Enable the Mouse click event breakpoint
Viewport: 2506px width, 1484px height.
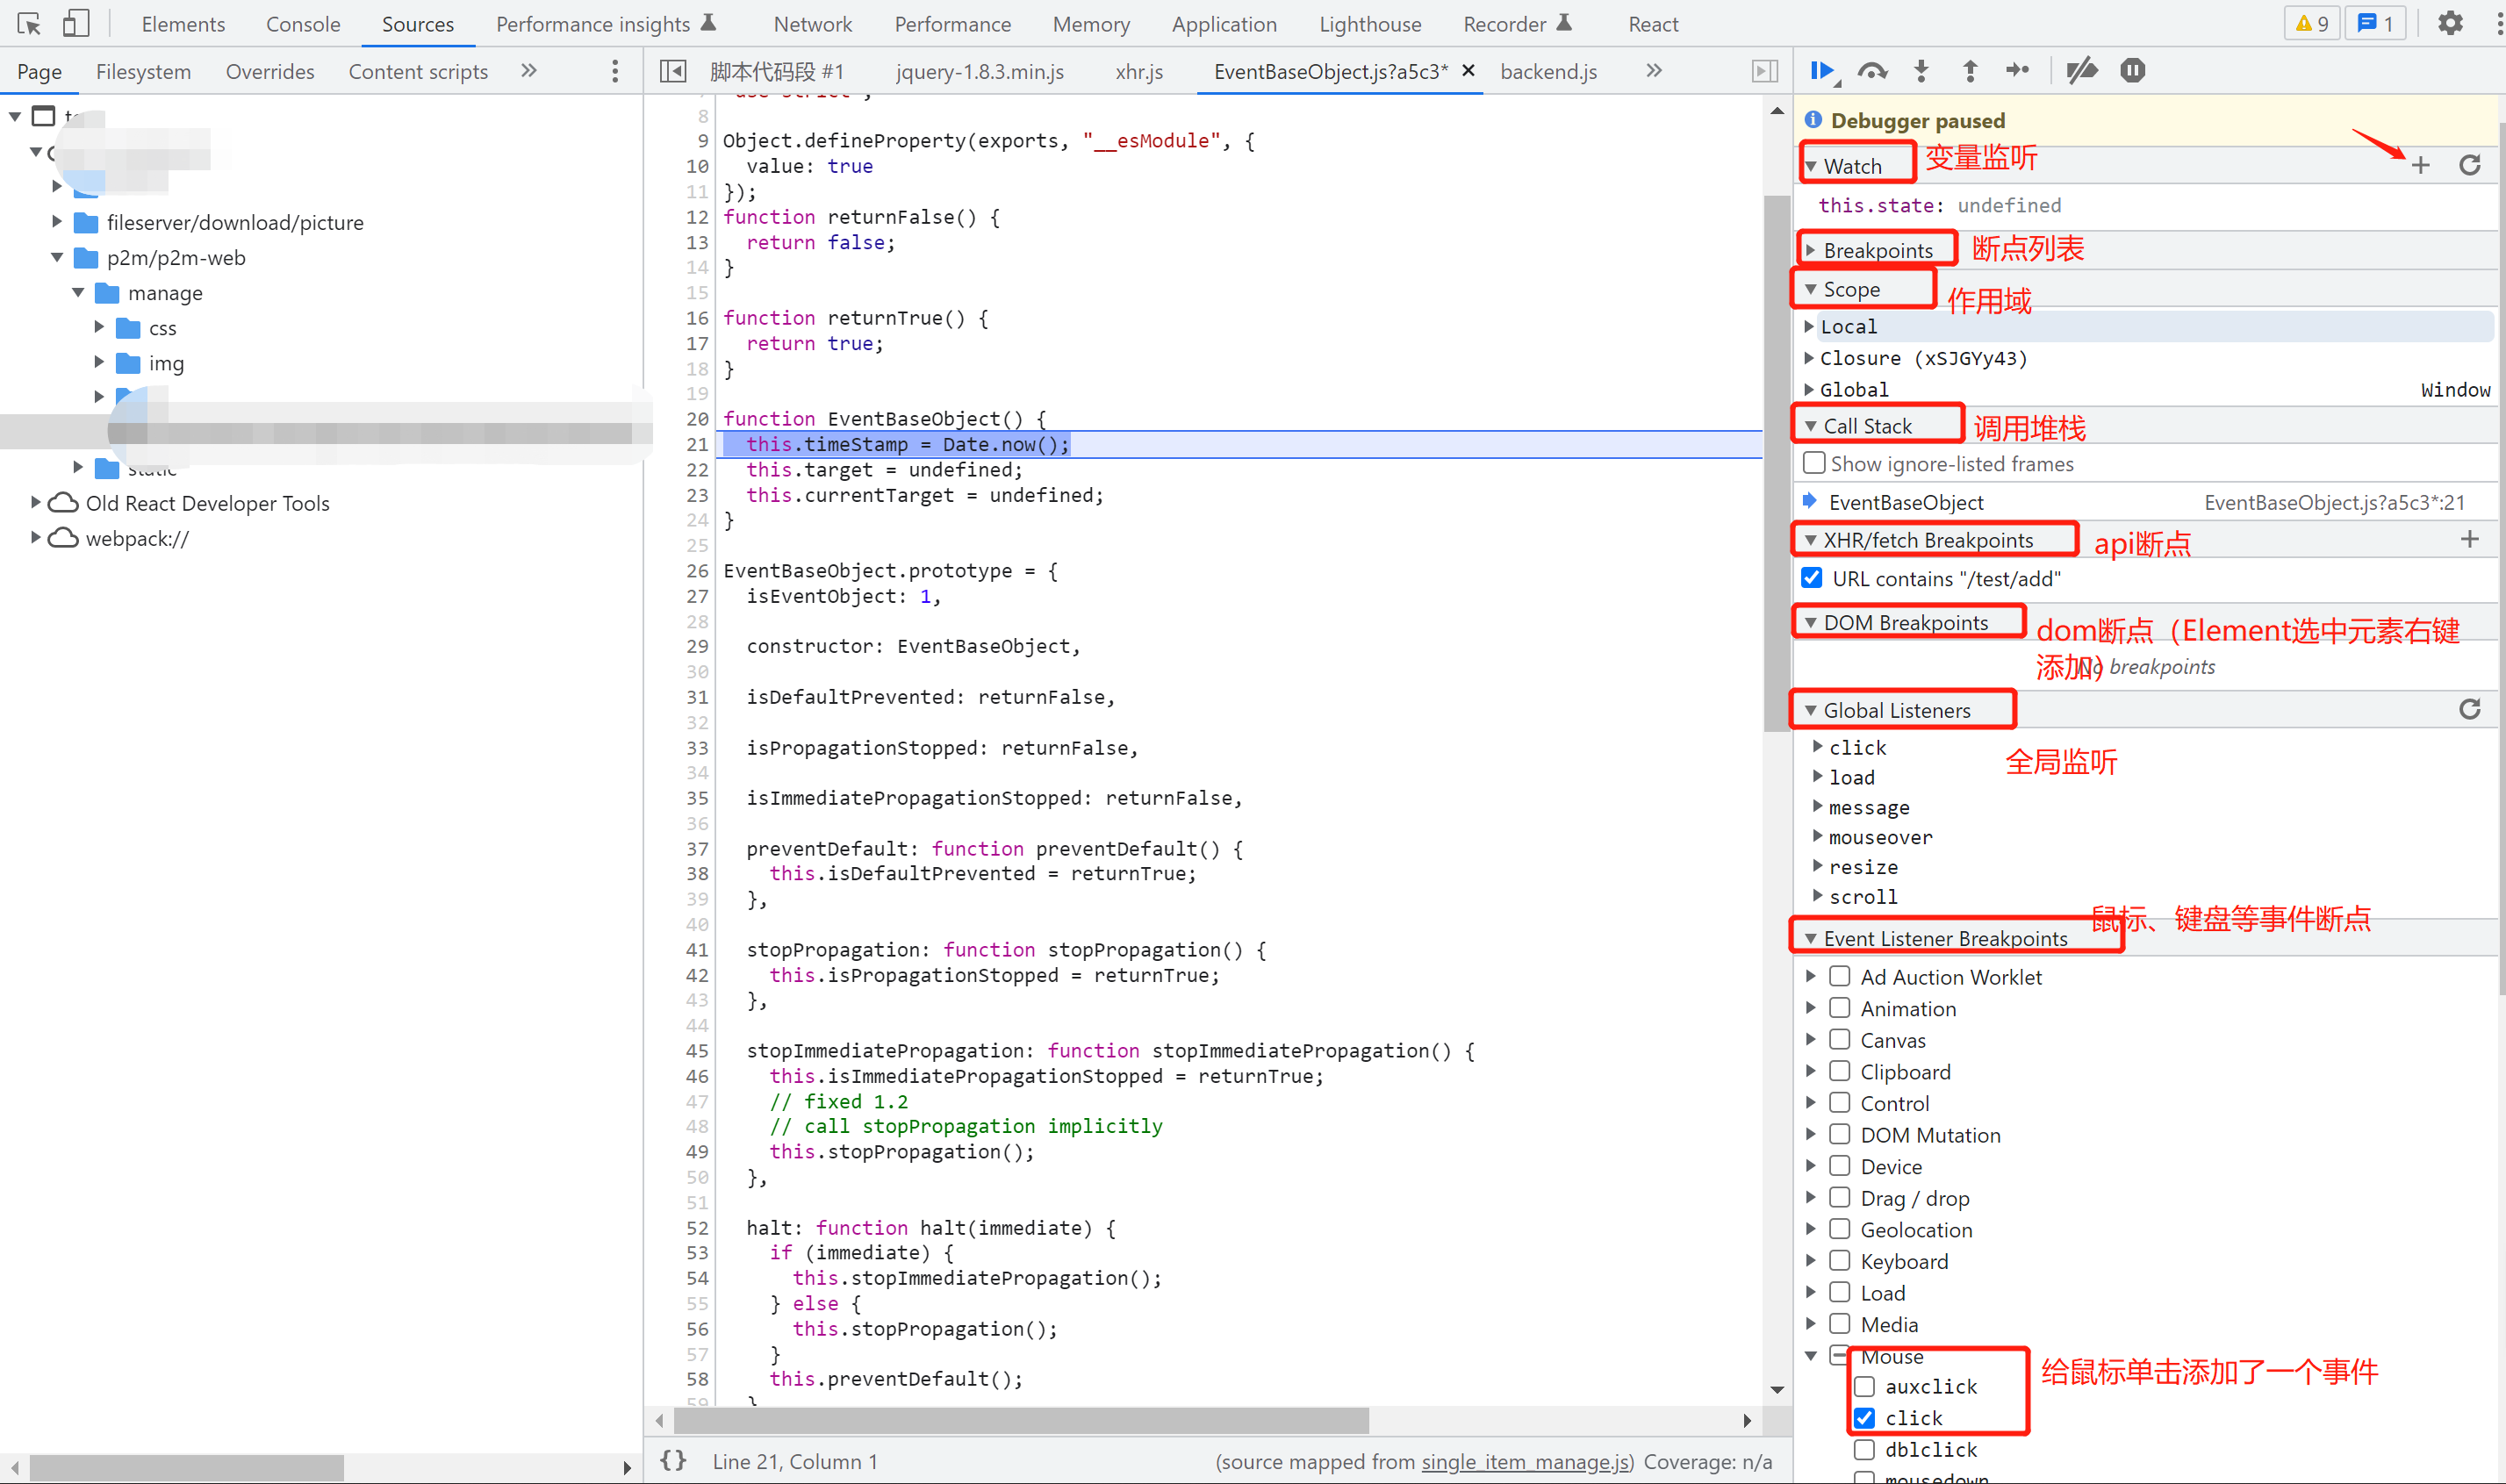click(x=1869, y=1417)
